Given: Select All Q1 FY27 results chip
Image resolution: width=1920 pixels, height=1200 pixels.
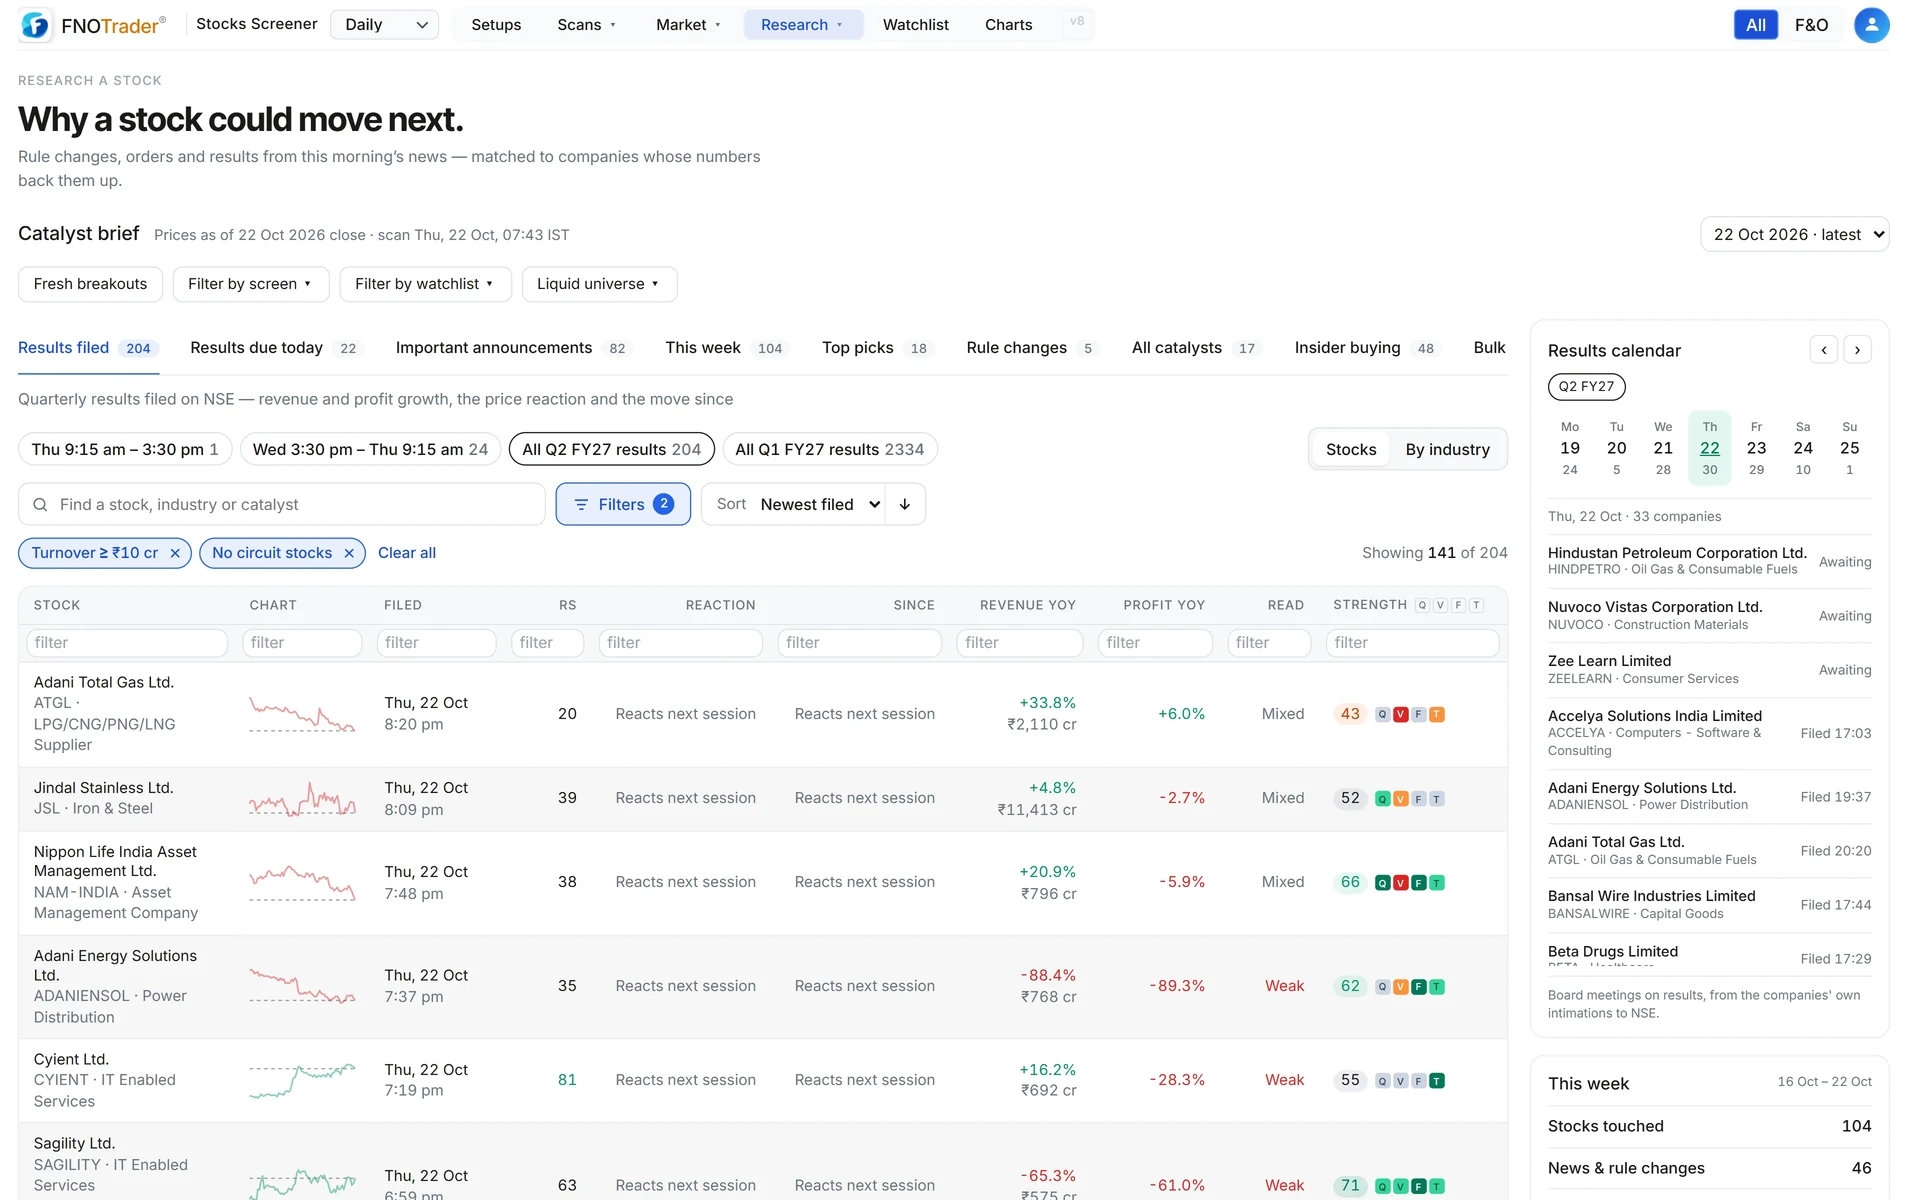Looking at the screenshot, I should [x=830, y=449].
